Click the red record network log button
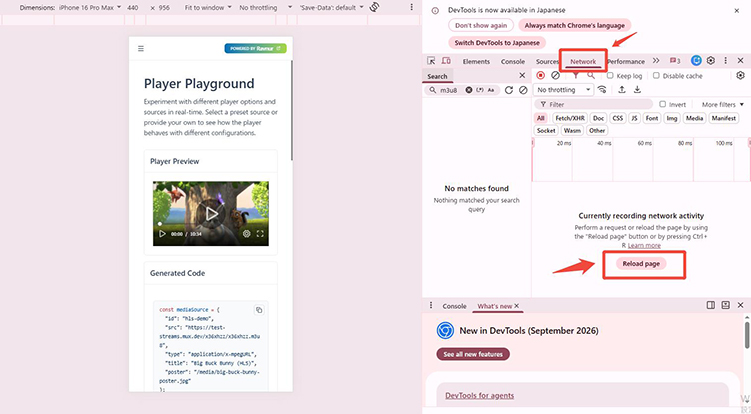This screenshot has width=751, height=414. (x=541, y=75)
